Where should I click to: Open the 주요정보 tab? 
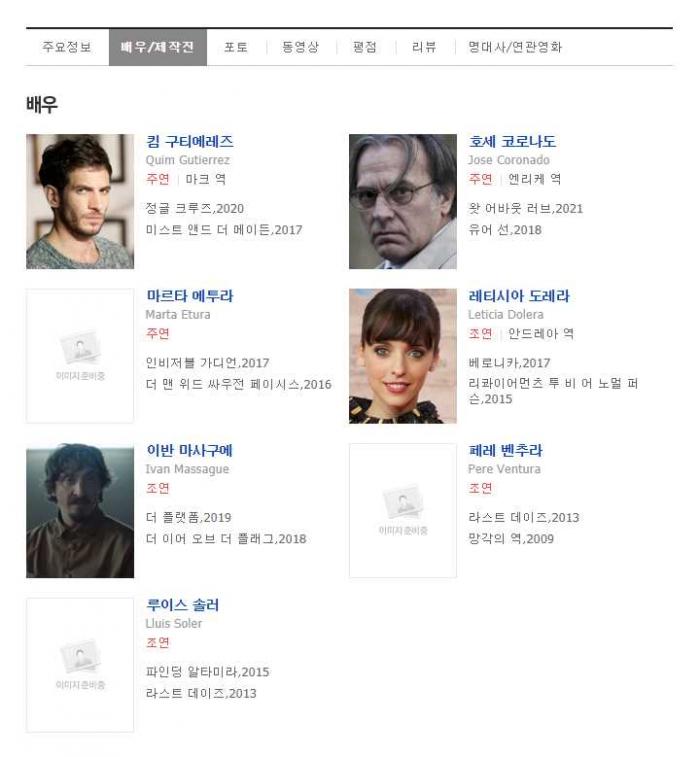[x=67, y=47]
